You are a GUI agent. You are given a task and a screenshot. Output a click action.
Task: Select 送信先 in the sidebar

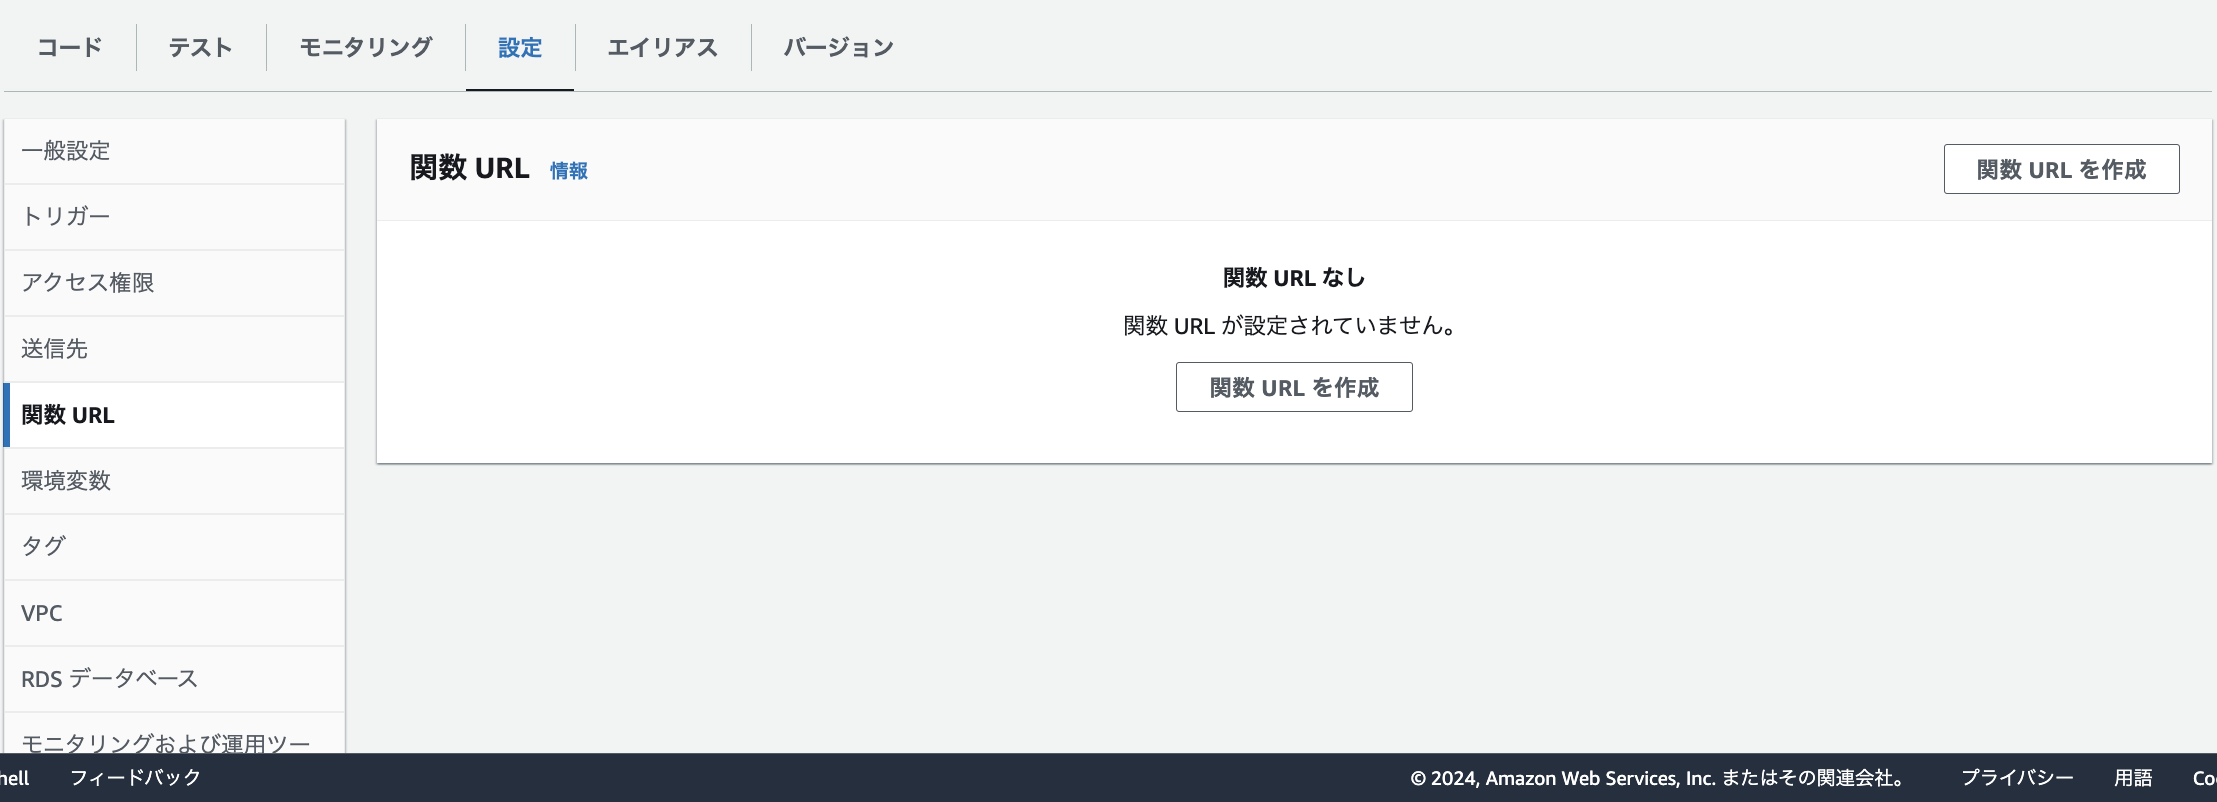coord(55,349)
